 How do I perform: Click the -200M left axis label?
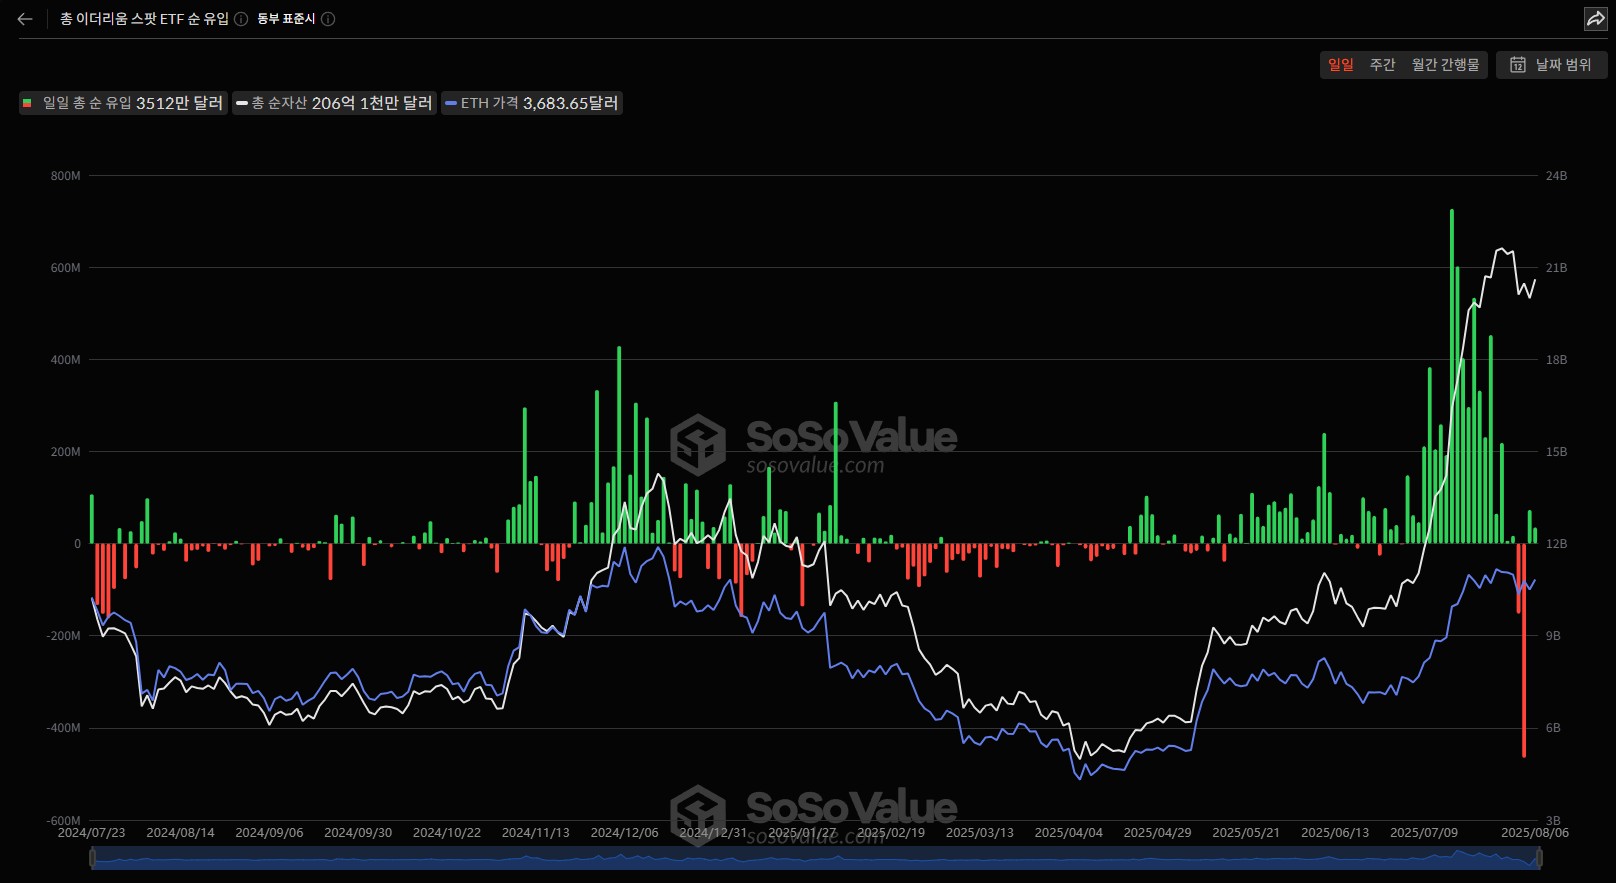point(63,636)
